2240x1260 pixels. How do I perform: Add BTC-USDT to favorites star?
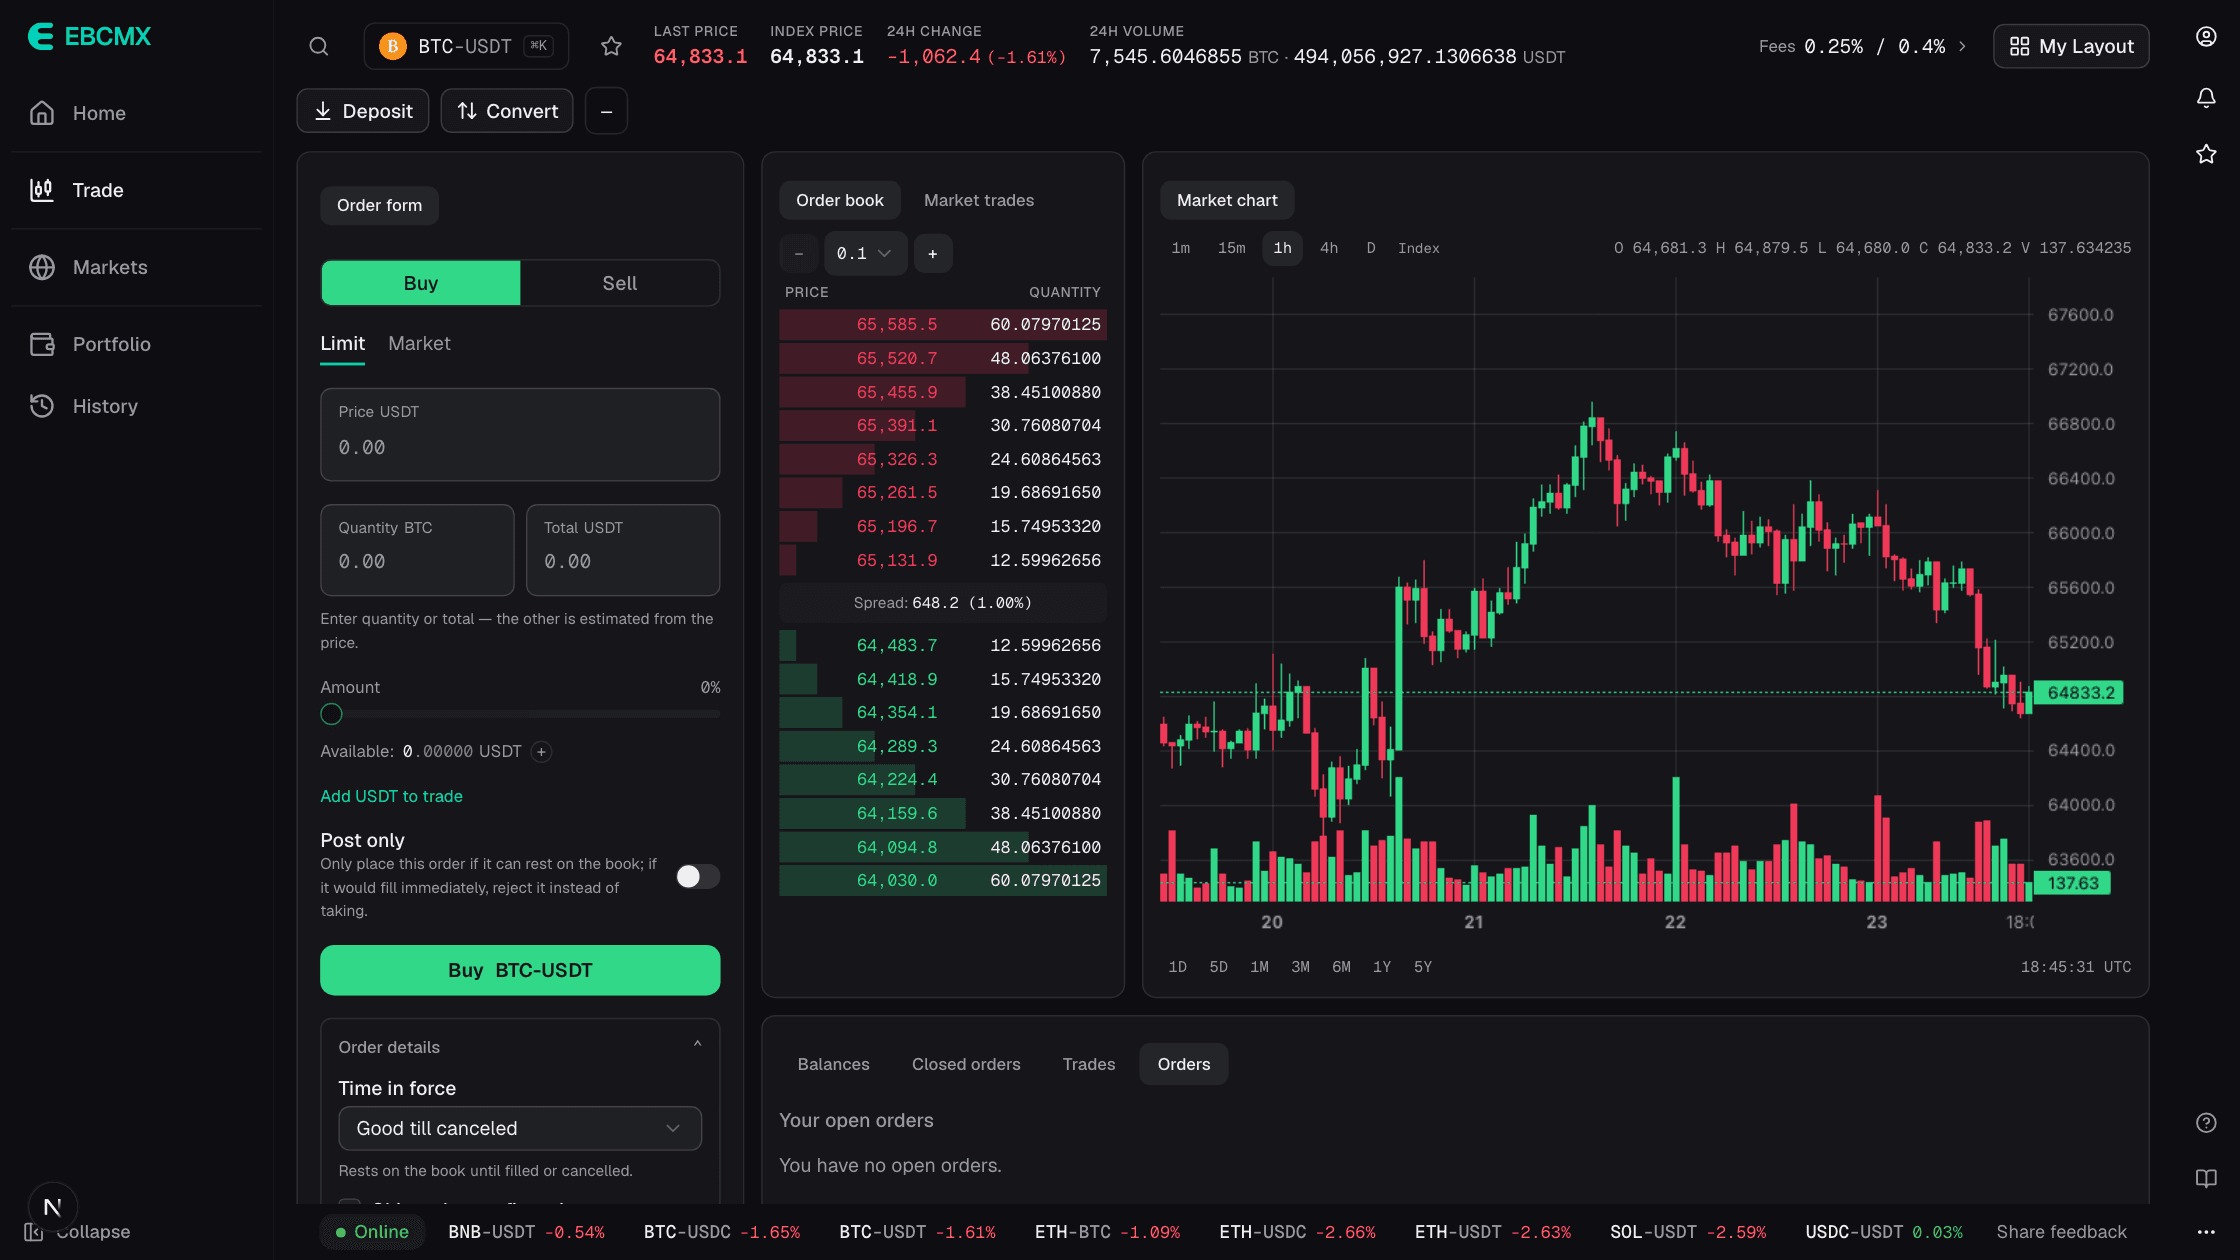coord(611,46)
